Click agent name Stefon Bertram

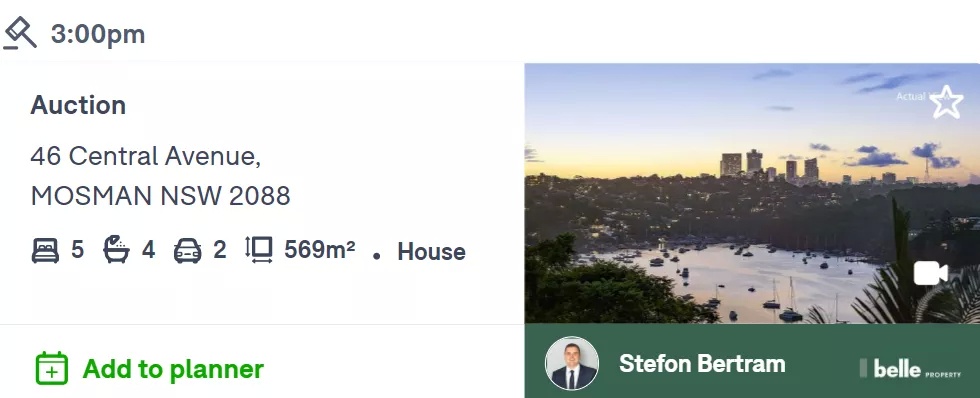click(702, 364)
